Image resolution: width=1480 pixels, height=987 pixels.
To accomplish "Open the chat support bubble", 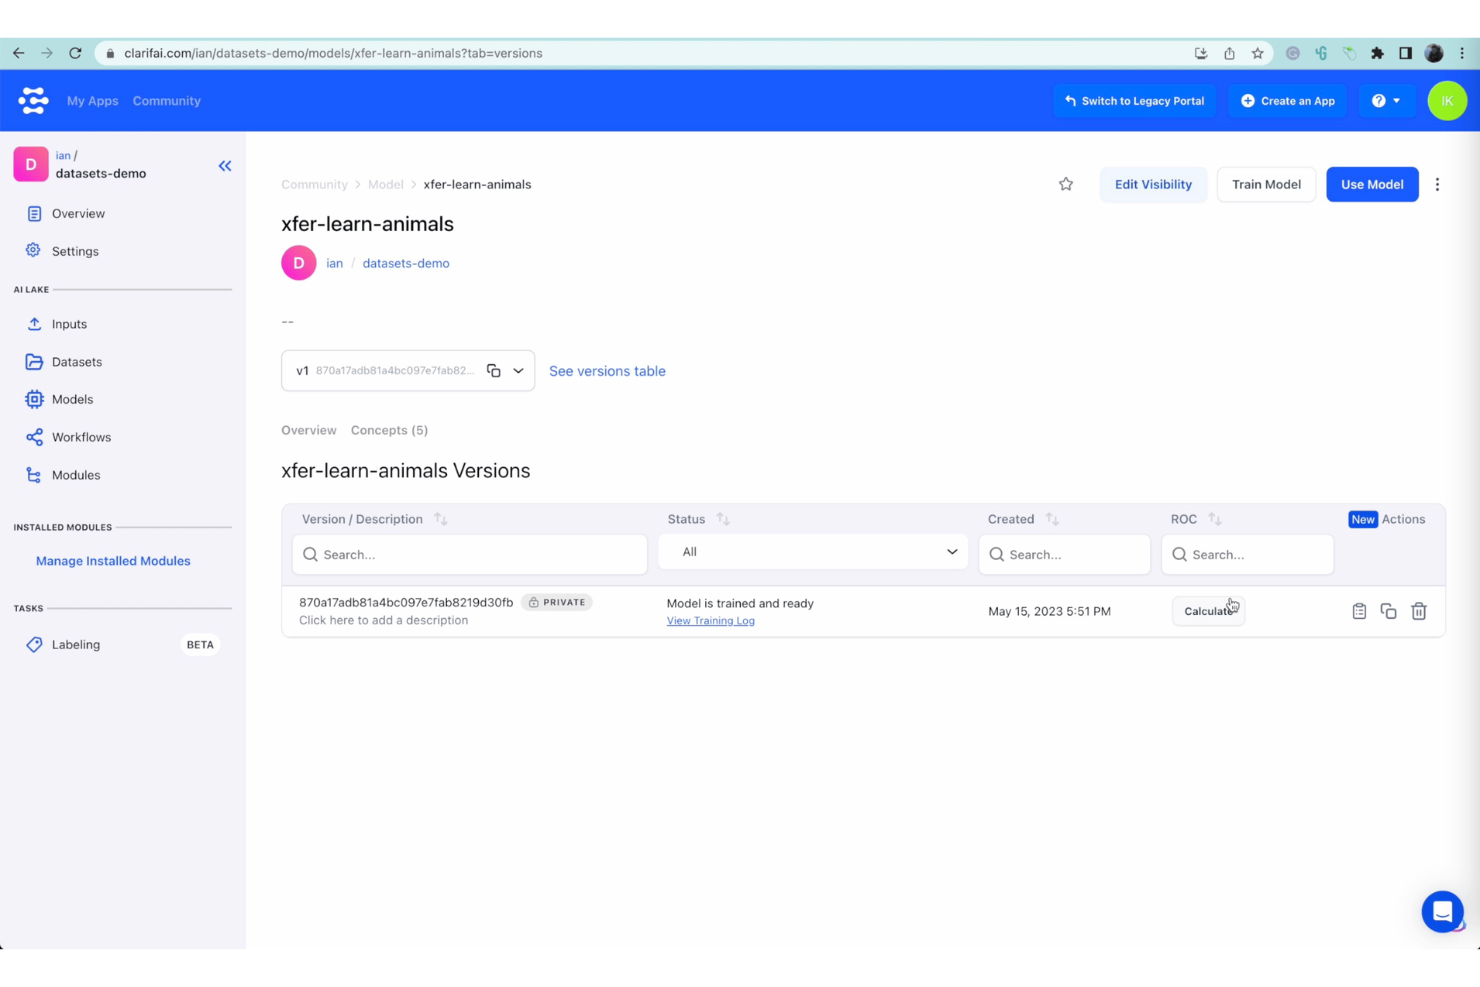I will click(1442, 911).
